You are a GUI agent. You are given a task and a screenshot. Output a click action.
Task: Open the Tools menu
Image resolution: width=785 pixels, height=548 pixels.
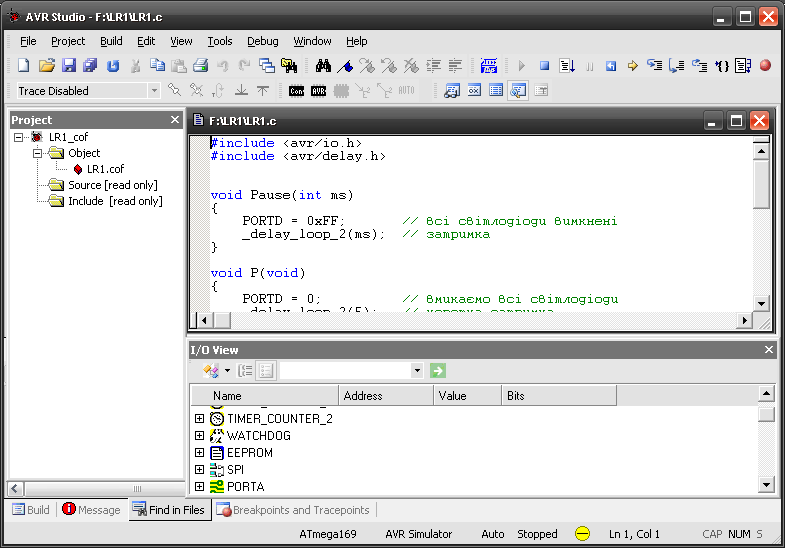point(220,41)
